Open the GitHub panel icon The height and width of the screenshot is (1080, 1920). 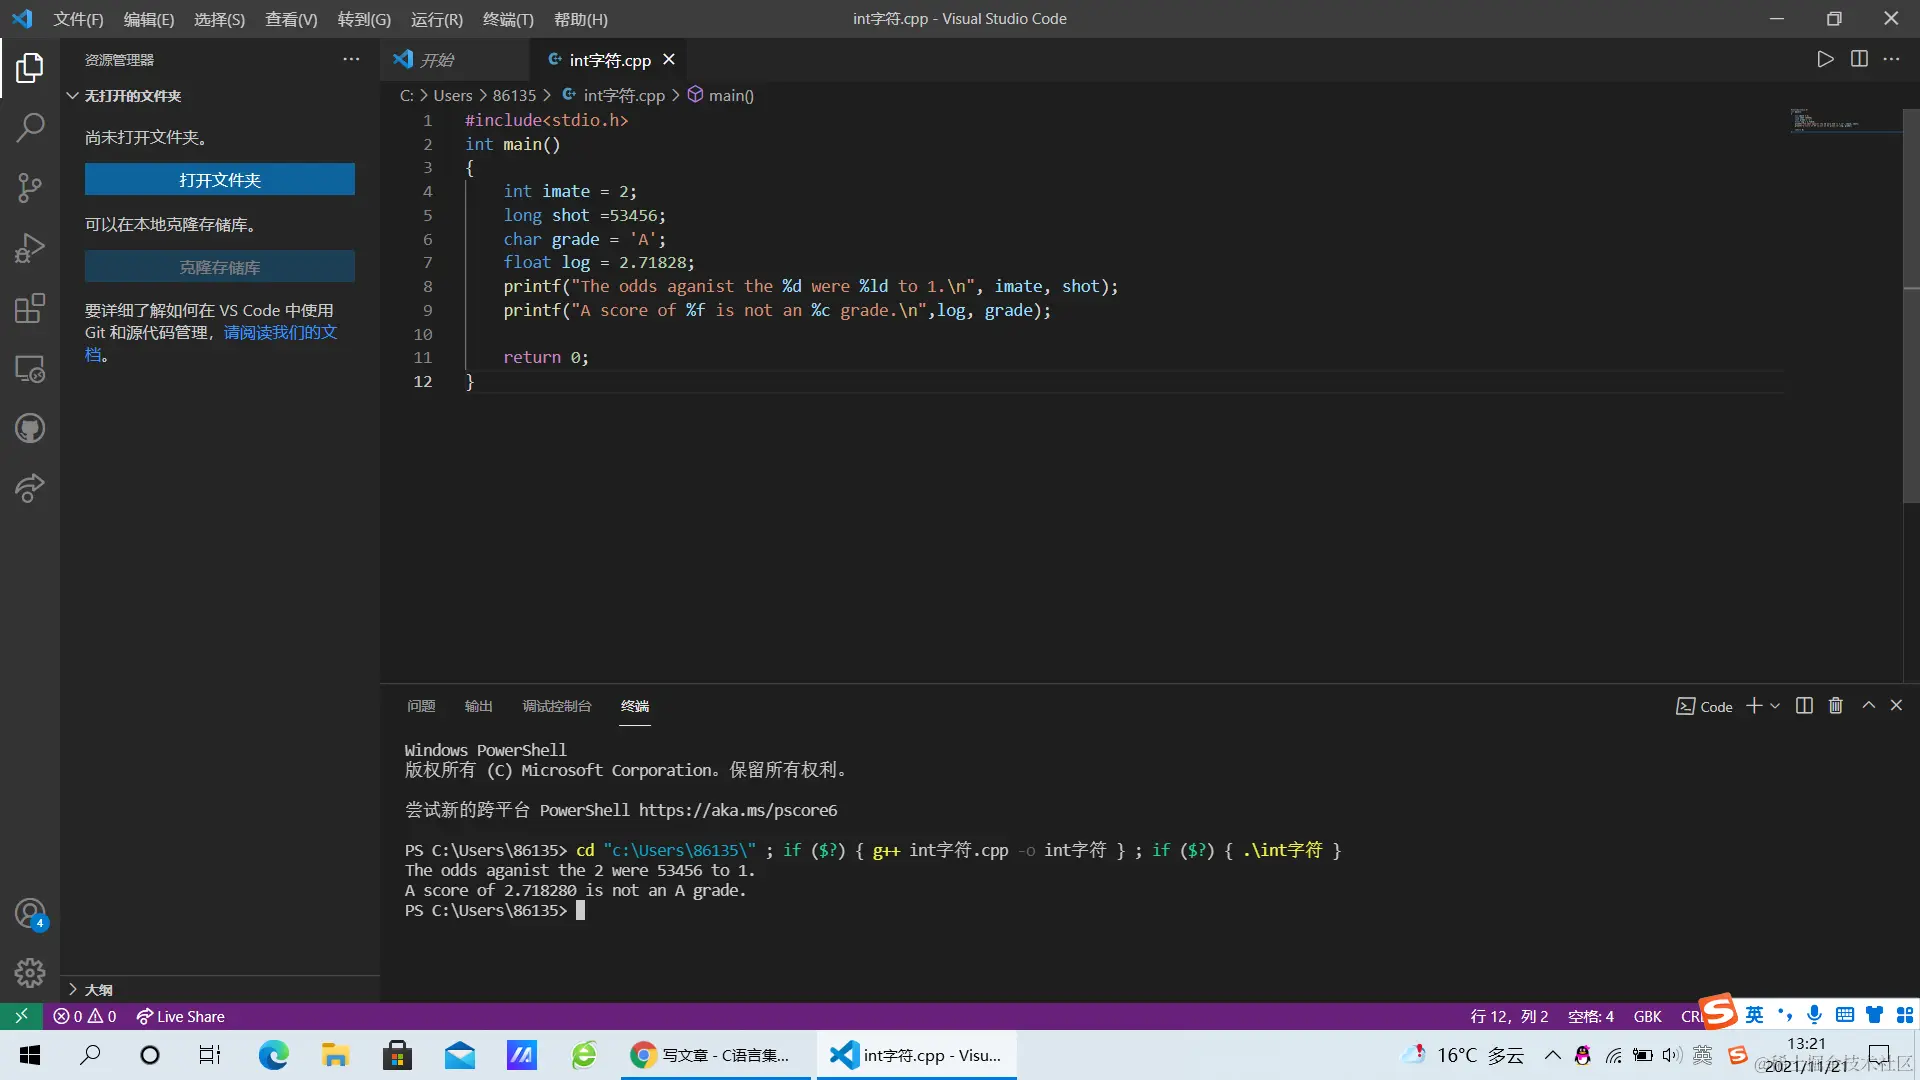(30, 429)
